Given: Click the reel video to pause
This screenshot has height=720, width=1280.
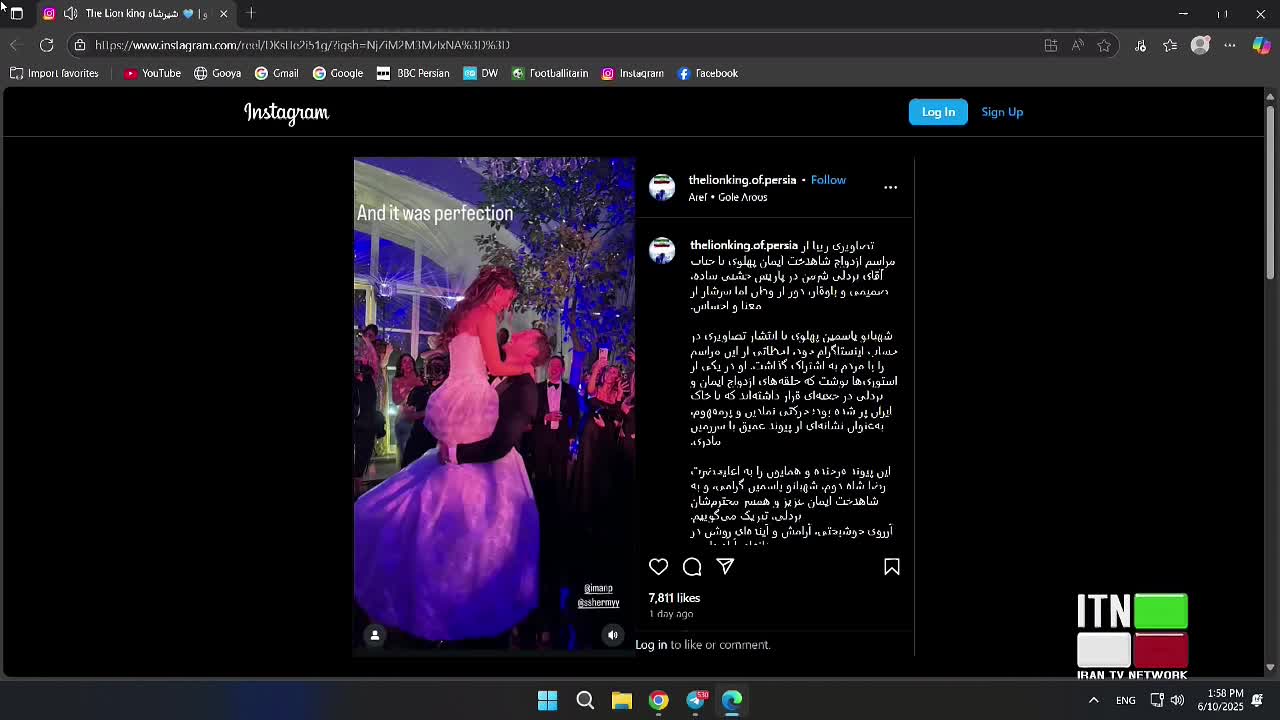Looking at the screenshot, I should click(494, 405).
